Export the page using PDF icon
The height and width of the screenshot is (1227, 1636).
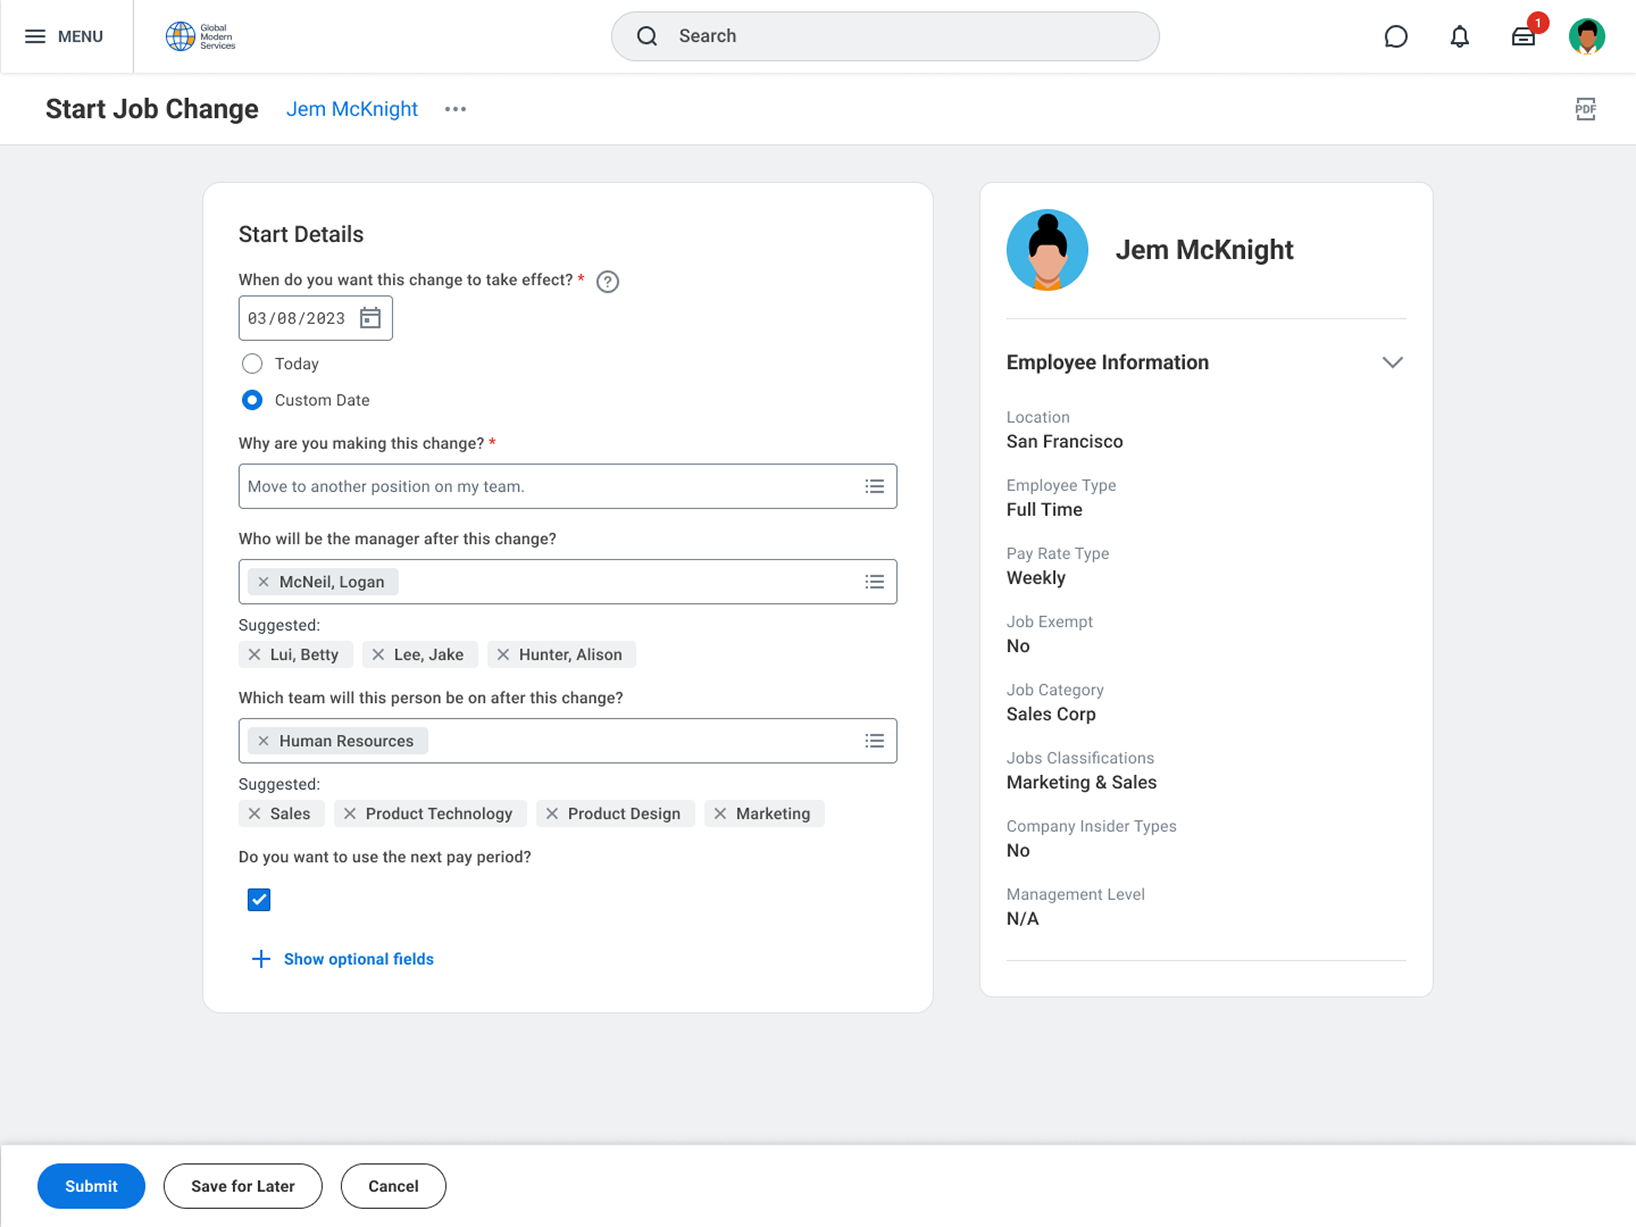1585,109
